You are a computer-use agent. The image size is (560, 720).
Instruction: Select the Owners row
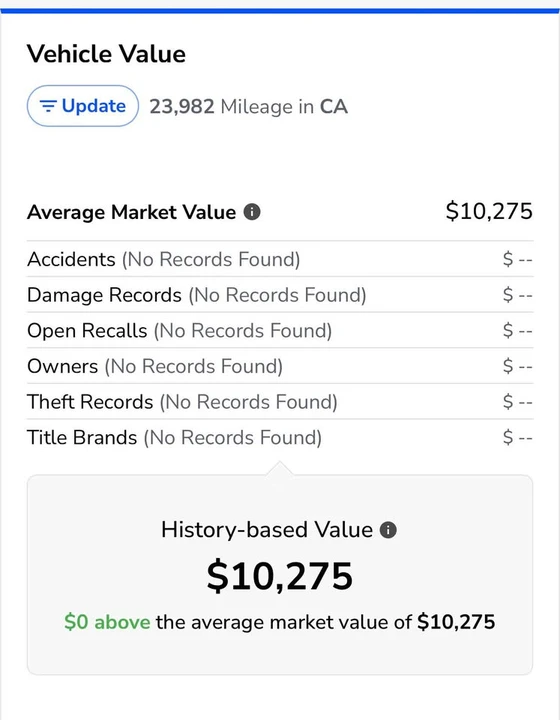(x=280, y=366)
